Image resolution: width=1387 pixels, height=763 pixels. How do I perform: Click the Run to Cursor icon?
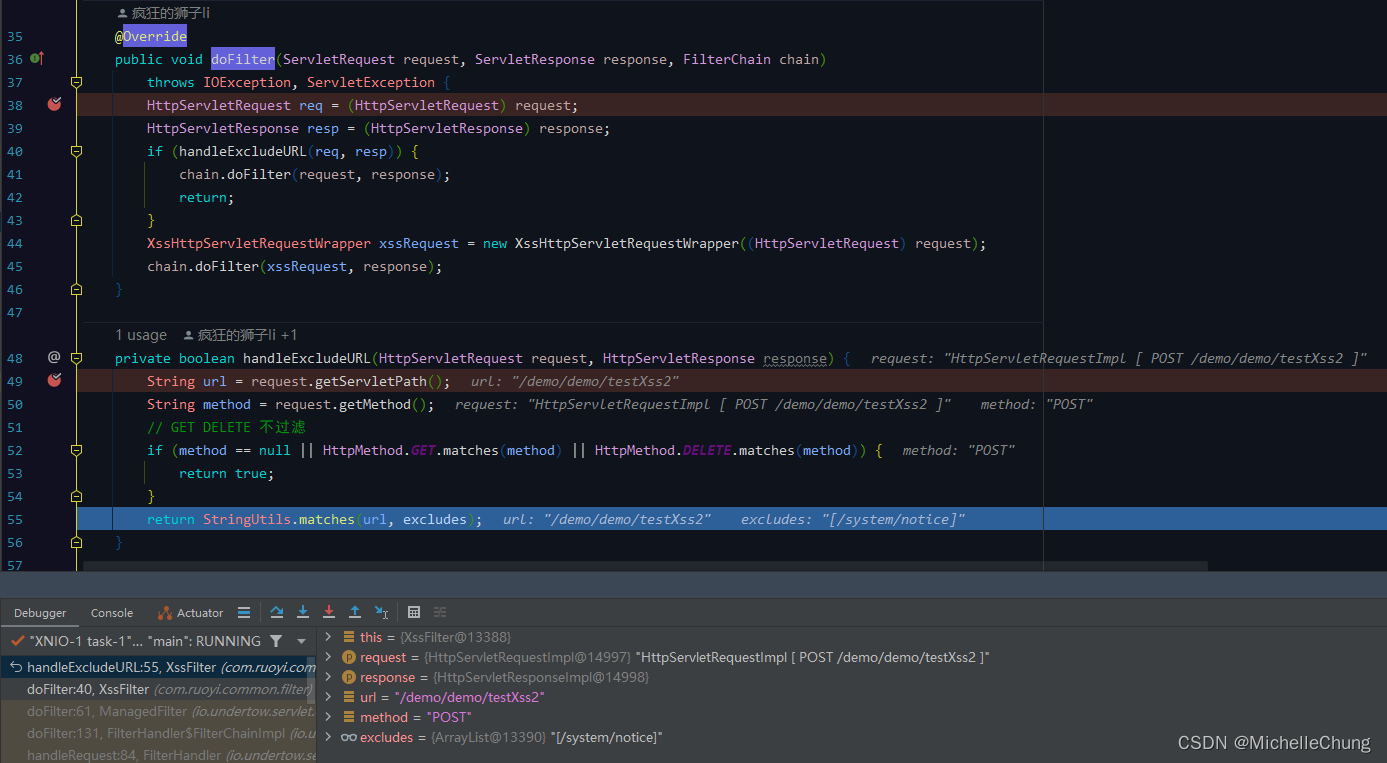tap(381, 612)
